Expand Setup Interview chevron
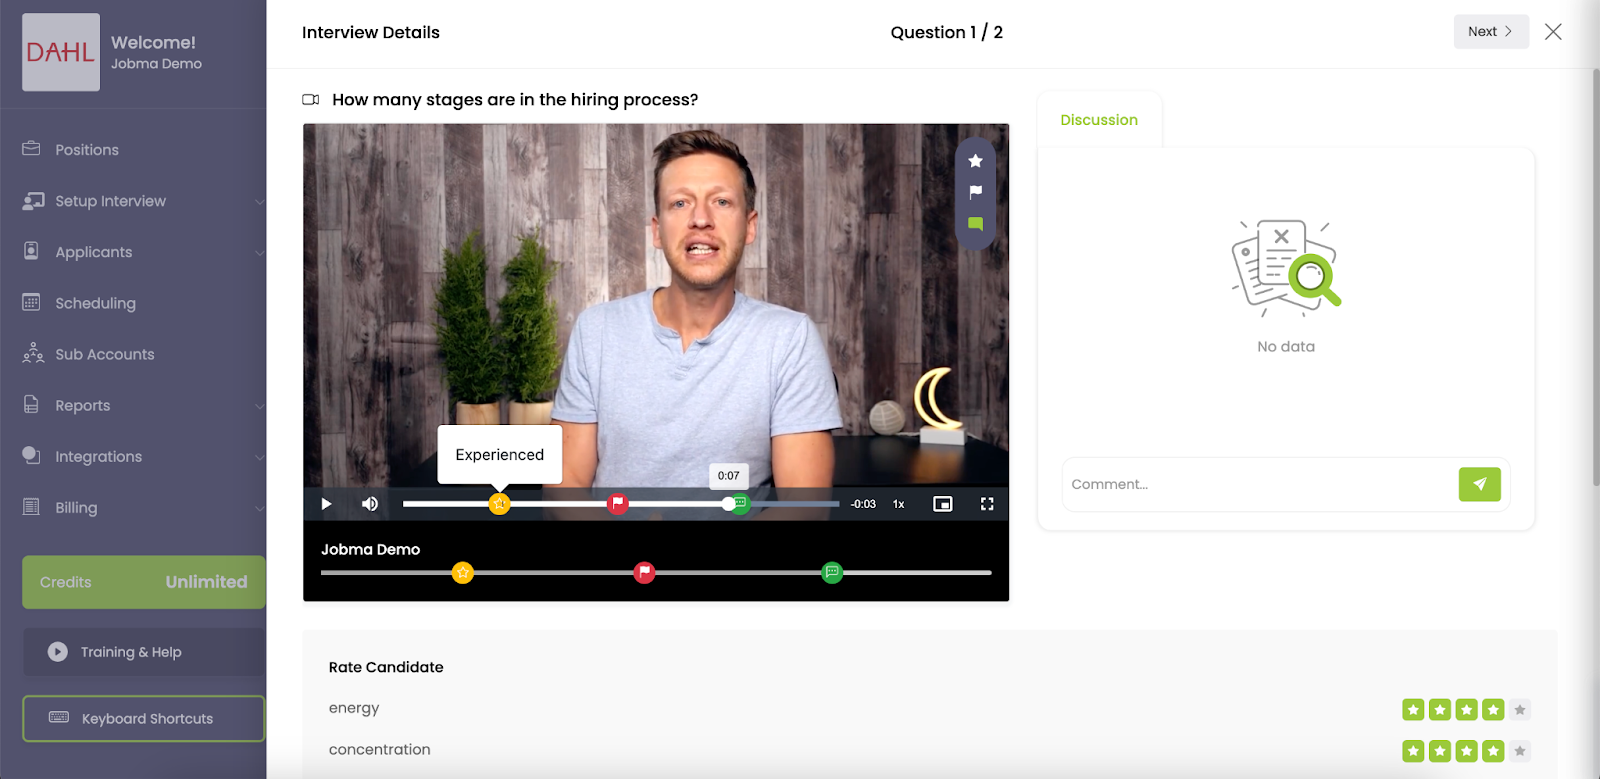Viewport: 1600px width, 779px height. coord(260,202)
